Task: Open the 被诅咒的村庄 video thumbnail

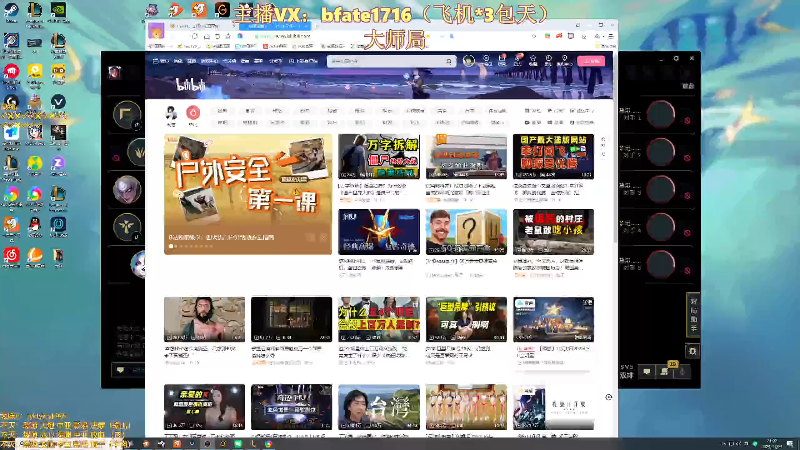Action: (x=553, y=231)
